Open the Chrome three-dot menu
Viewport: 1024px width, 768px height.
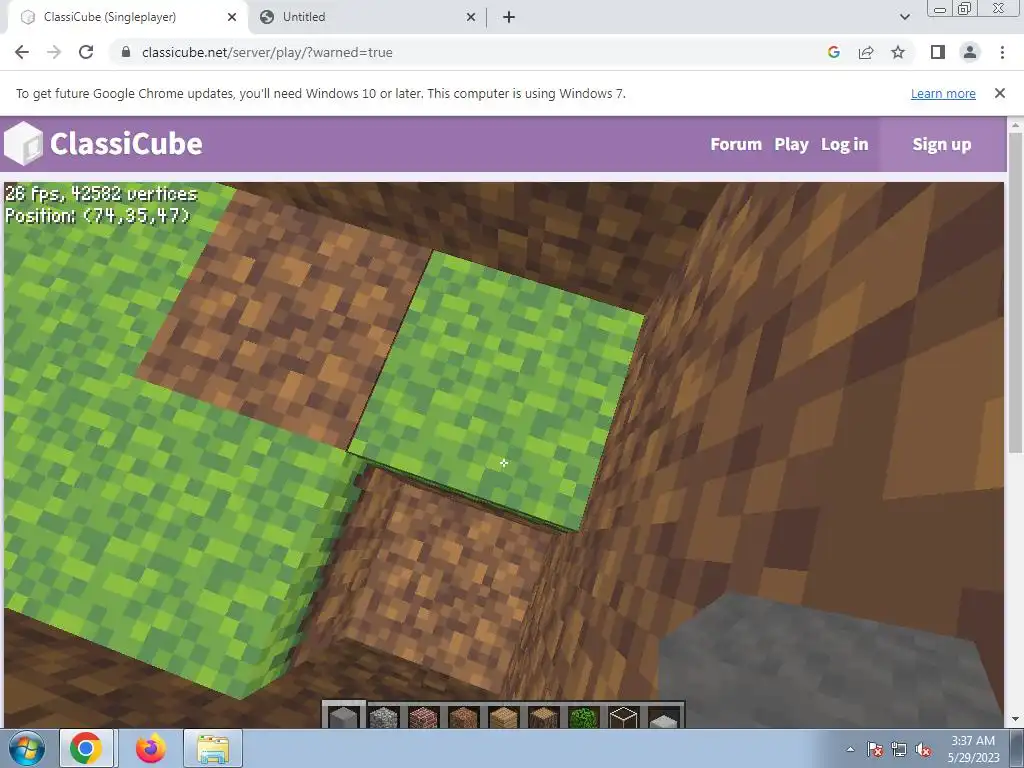coord(1002,52)
